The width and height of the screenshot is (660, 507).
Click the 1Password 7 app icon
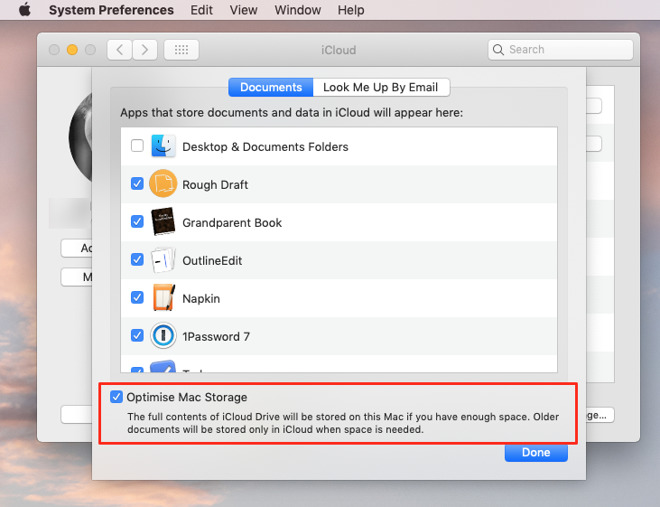[163, 335]
